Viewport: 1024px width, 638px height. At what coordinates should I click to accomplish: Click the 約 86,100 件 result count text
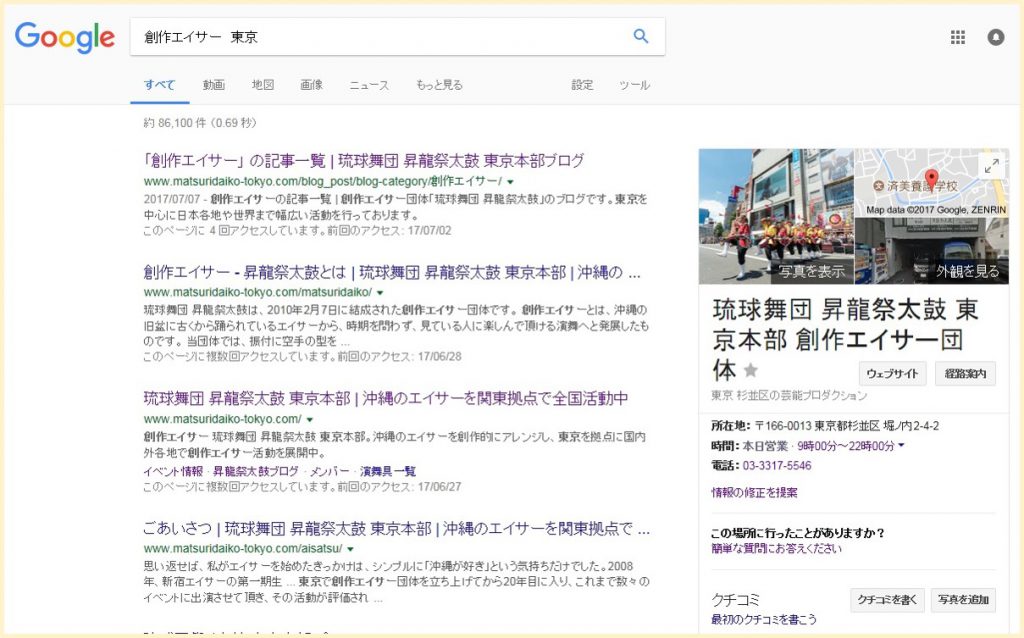click(174, 123)
